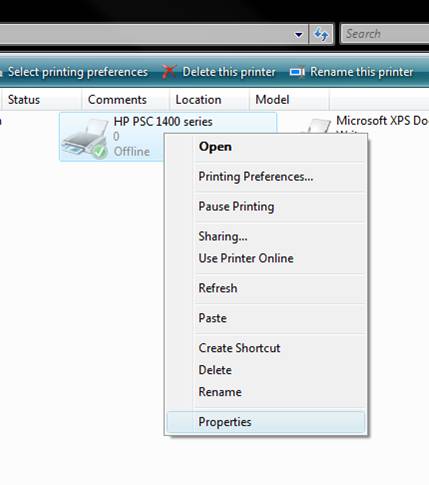The image size is (429, 485).
Task: Click the refresh arrows icon by address bar
Action: 321,34
